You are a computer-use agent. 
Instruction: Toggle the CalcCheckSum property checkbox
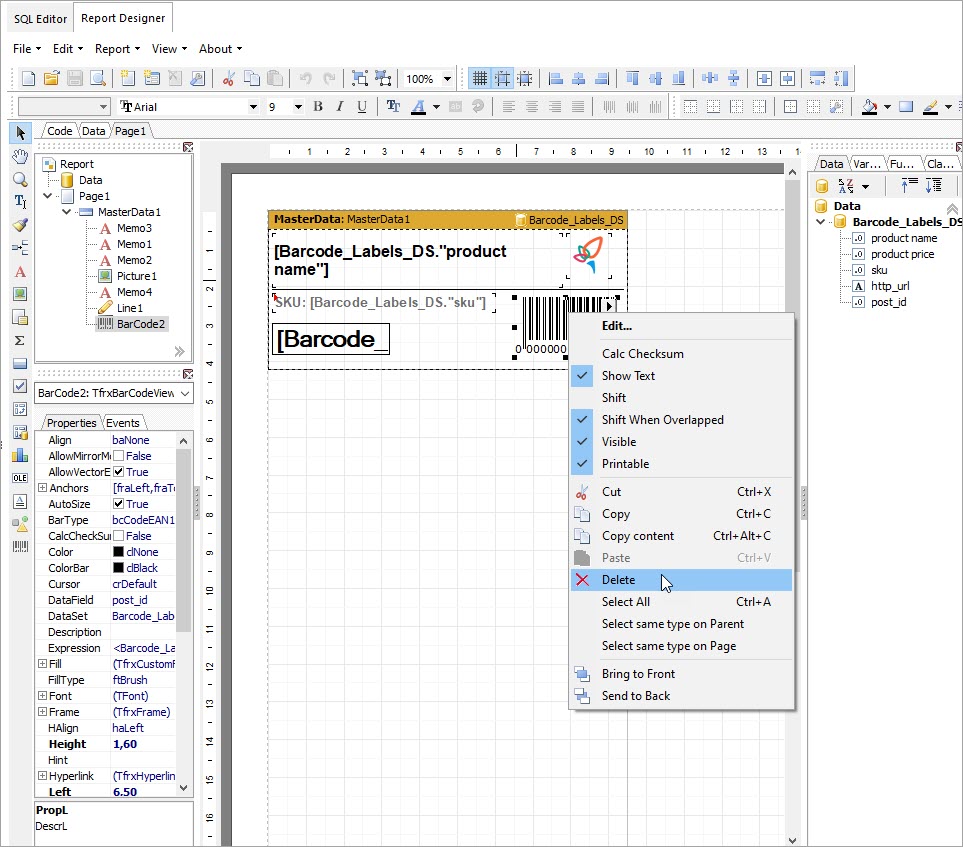pyautogui.click(x=119, y=536)
